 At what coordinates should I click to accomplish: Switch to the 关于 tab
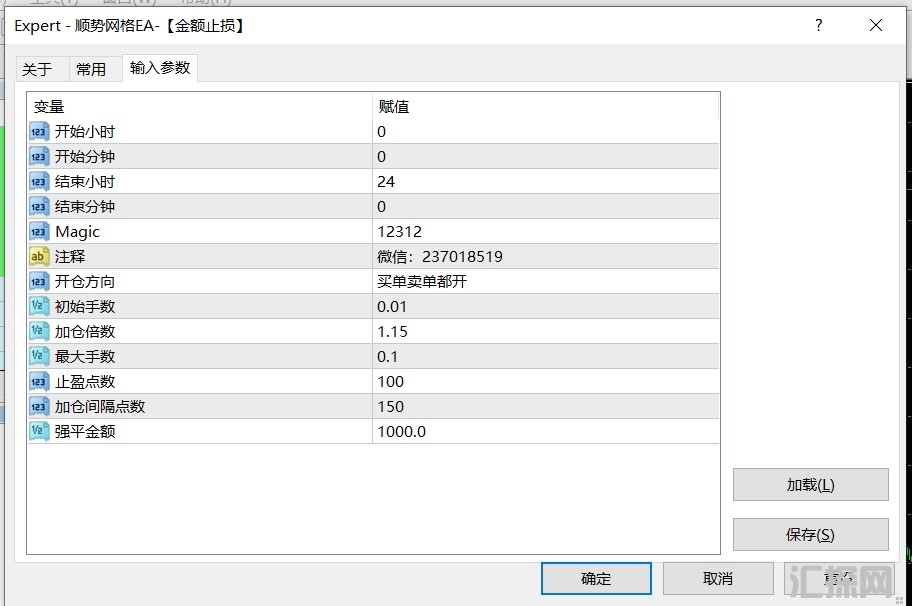(x=37, y=69)
